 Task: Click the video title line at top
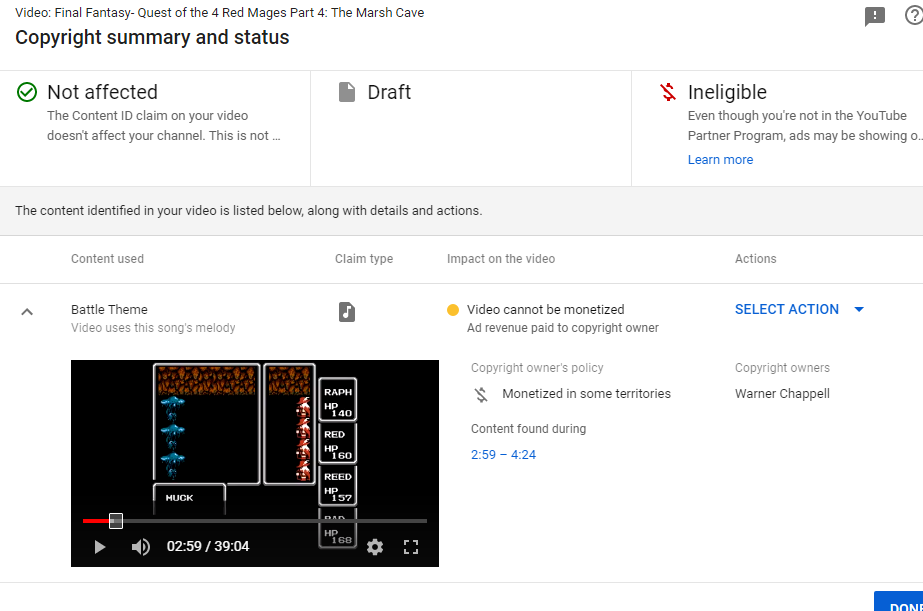pyautogui.click(x=220, y=13)
